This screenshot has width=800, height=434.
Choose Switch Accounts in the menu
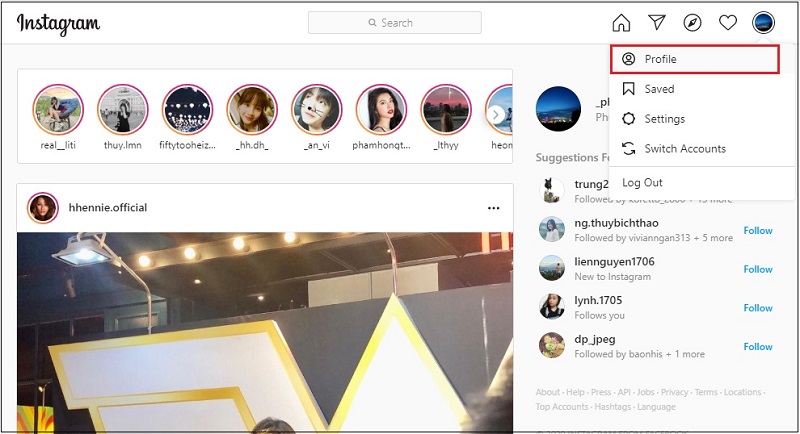[x=684, y=149]
